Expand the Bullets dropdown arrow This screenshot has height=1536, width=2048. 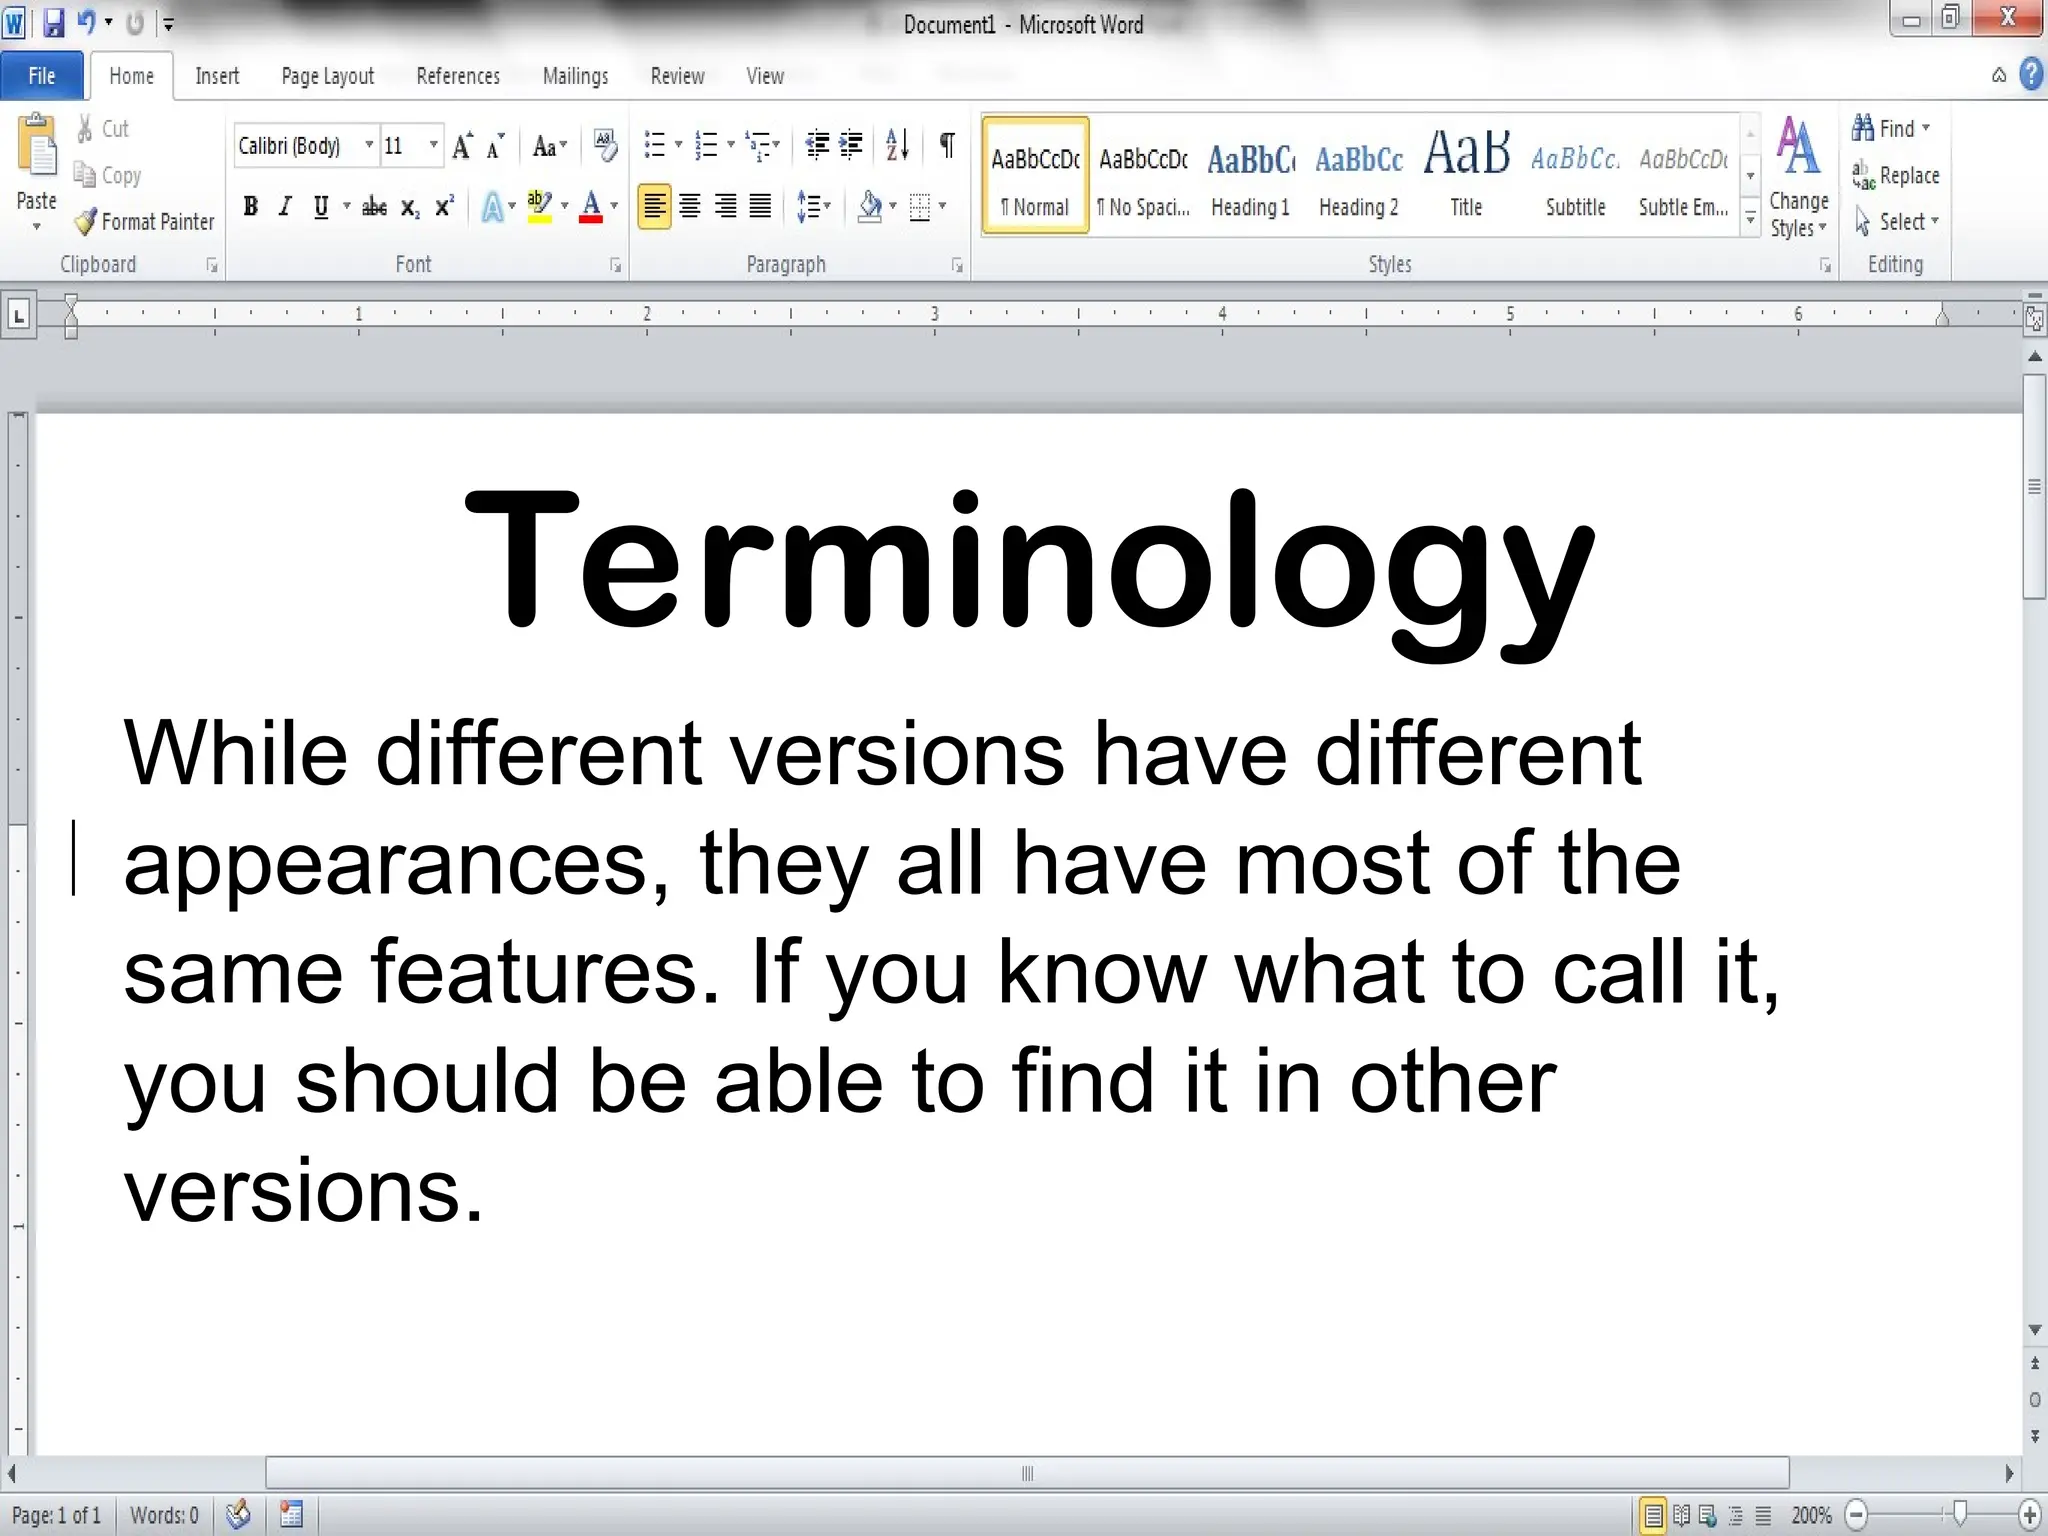coord(679,146)
